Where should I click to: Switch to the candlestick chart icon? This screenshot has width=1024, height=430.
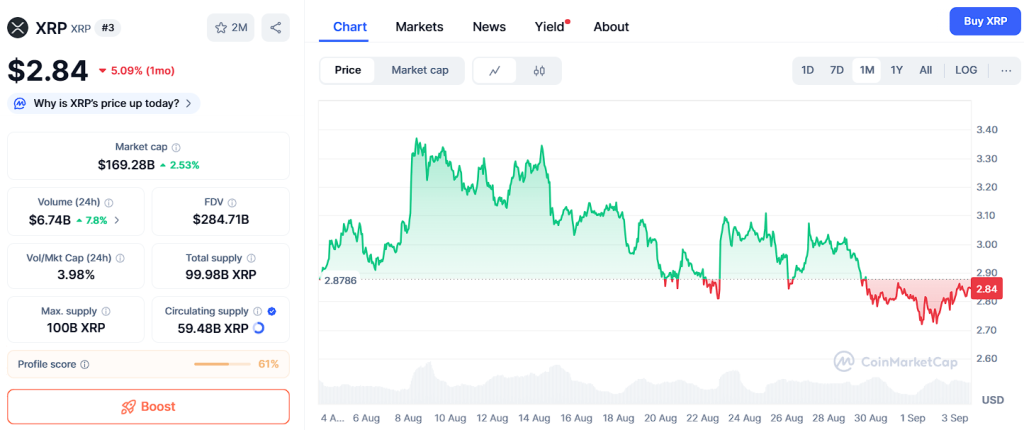coord(539,70)
